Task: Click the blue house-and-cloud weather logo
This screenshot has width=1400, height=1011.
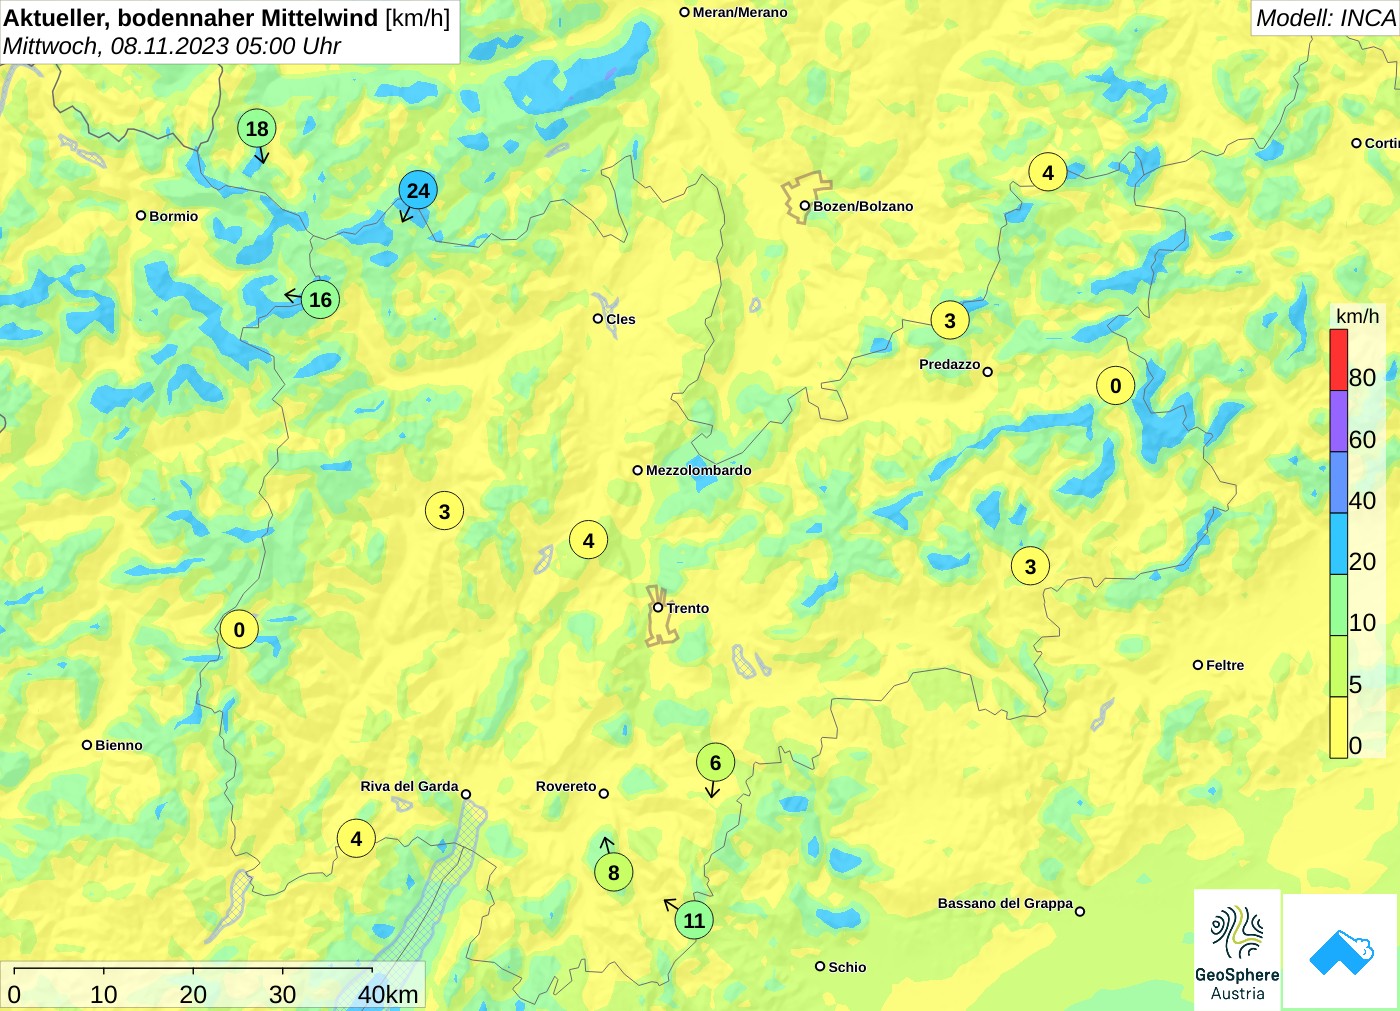Action: tap(1341, 951)
